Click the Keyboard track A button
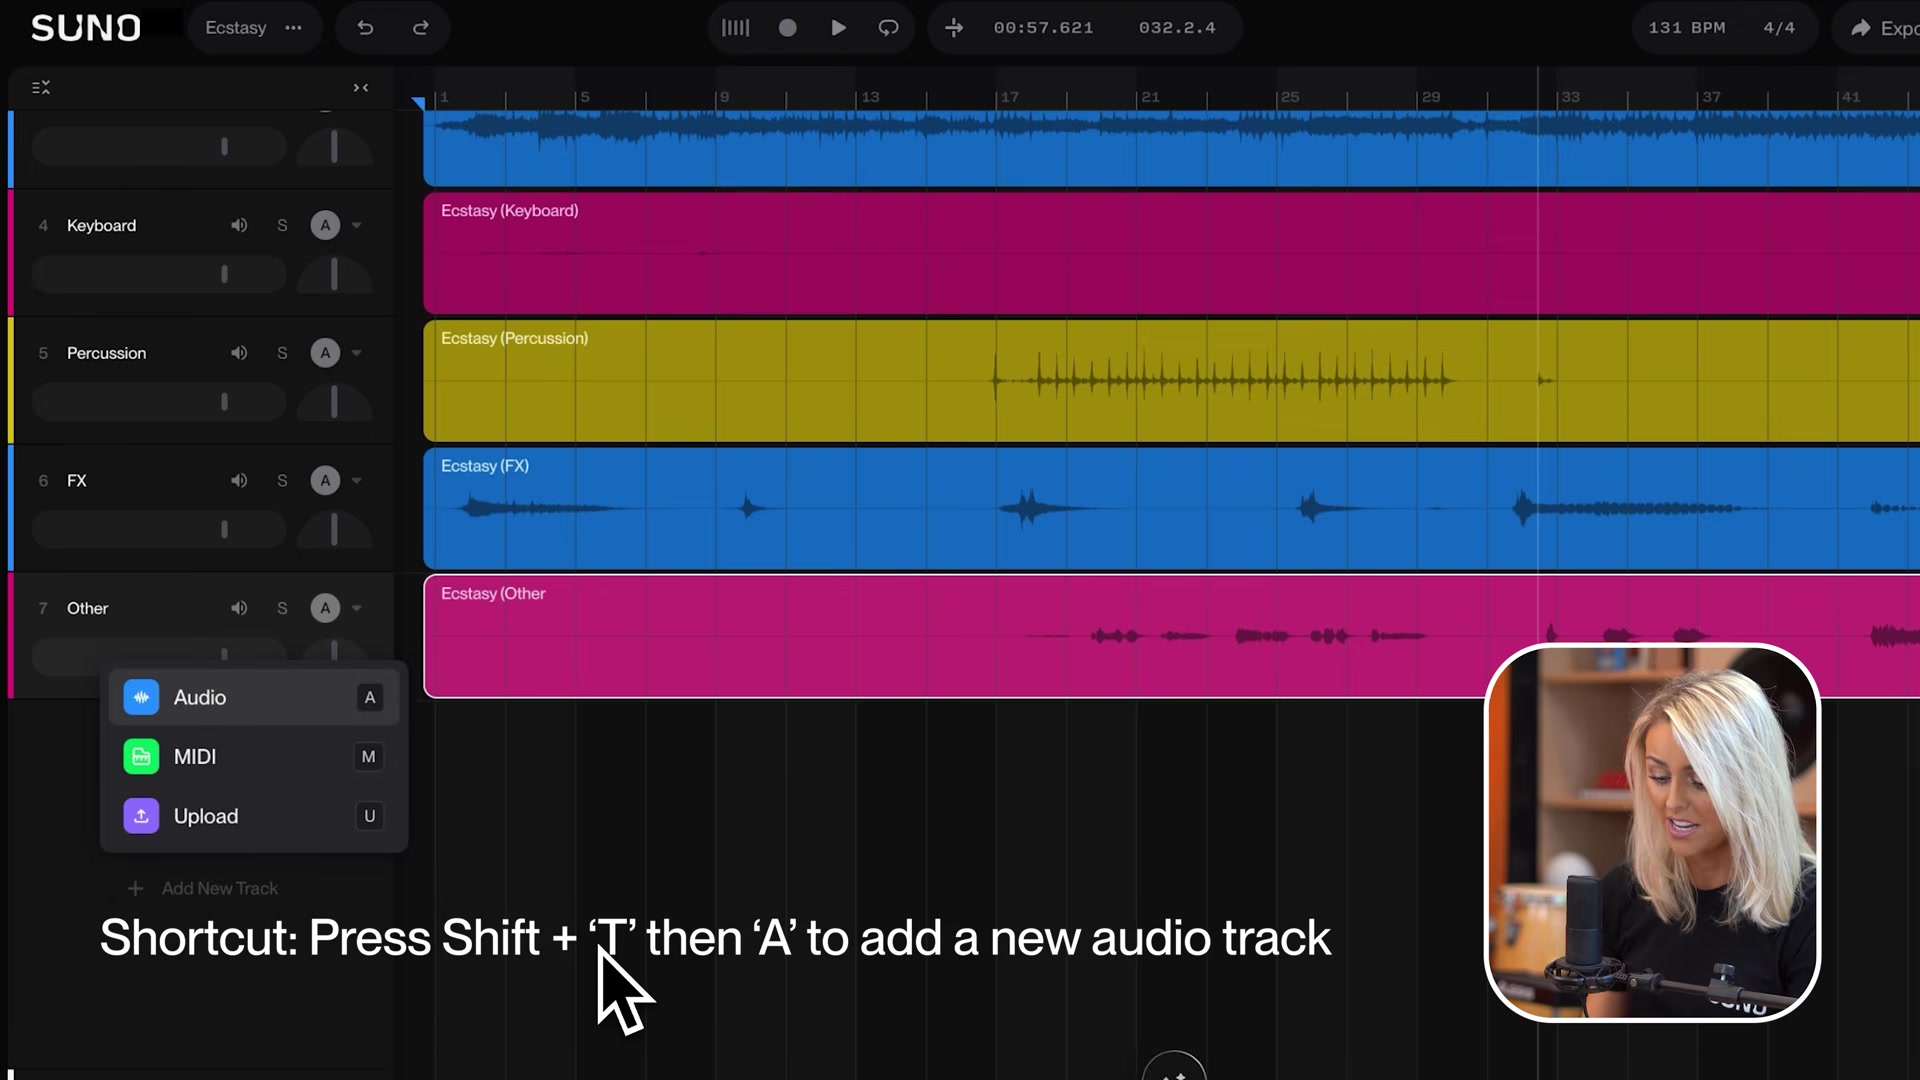Image resolution: width=1920 pixels, height=1080 pixels. pos(325,226)
